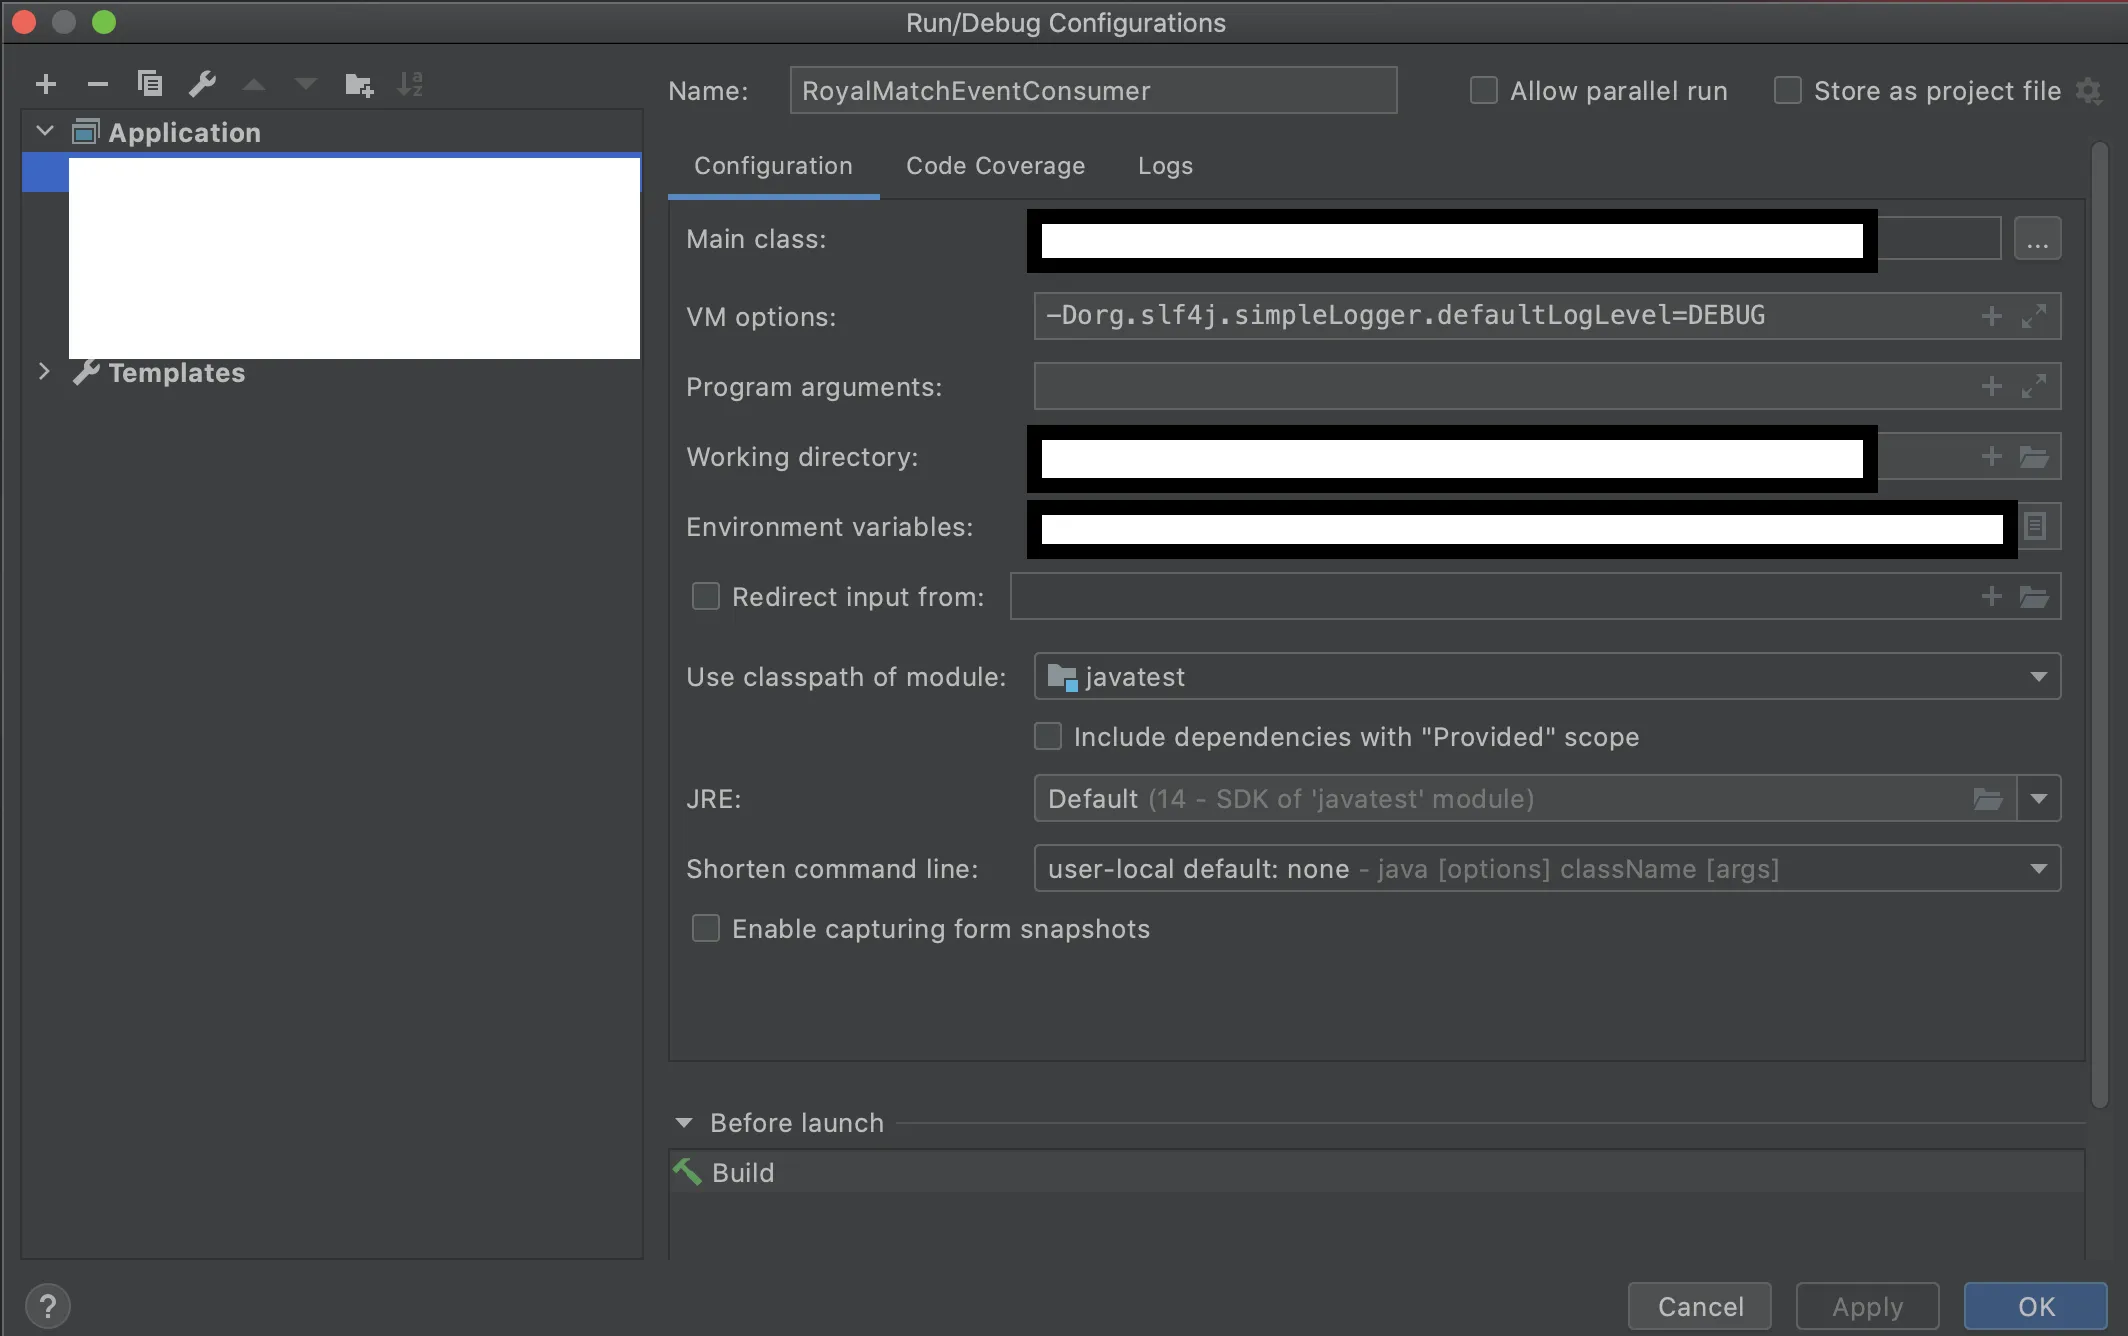2128x1336 pixels.
Task: Open the Logs tab
Action: tap(1165, 166)
